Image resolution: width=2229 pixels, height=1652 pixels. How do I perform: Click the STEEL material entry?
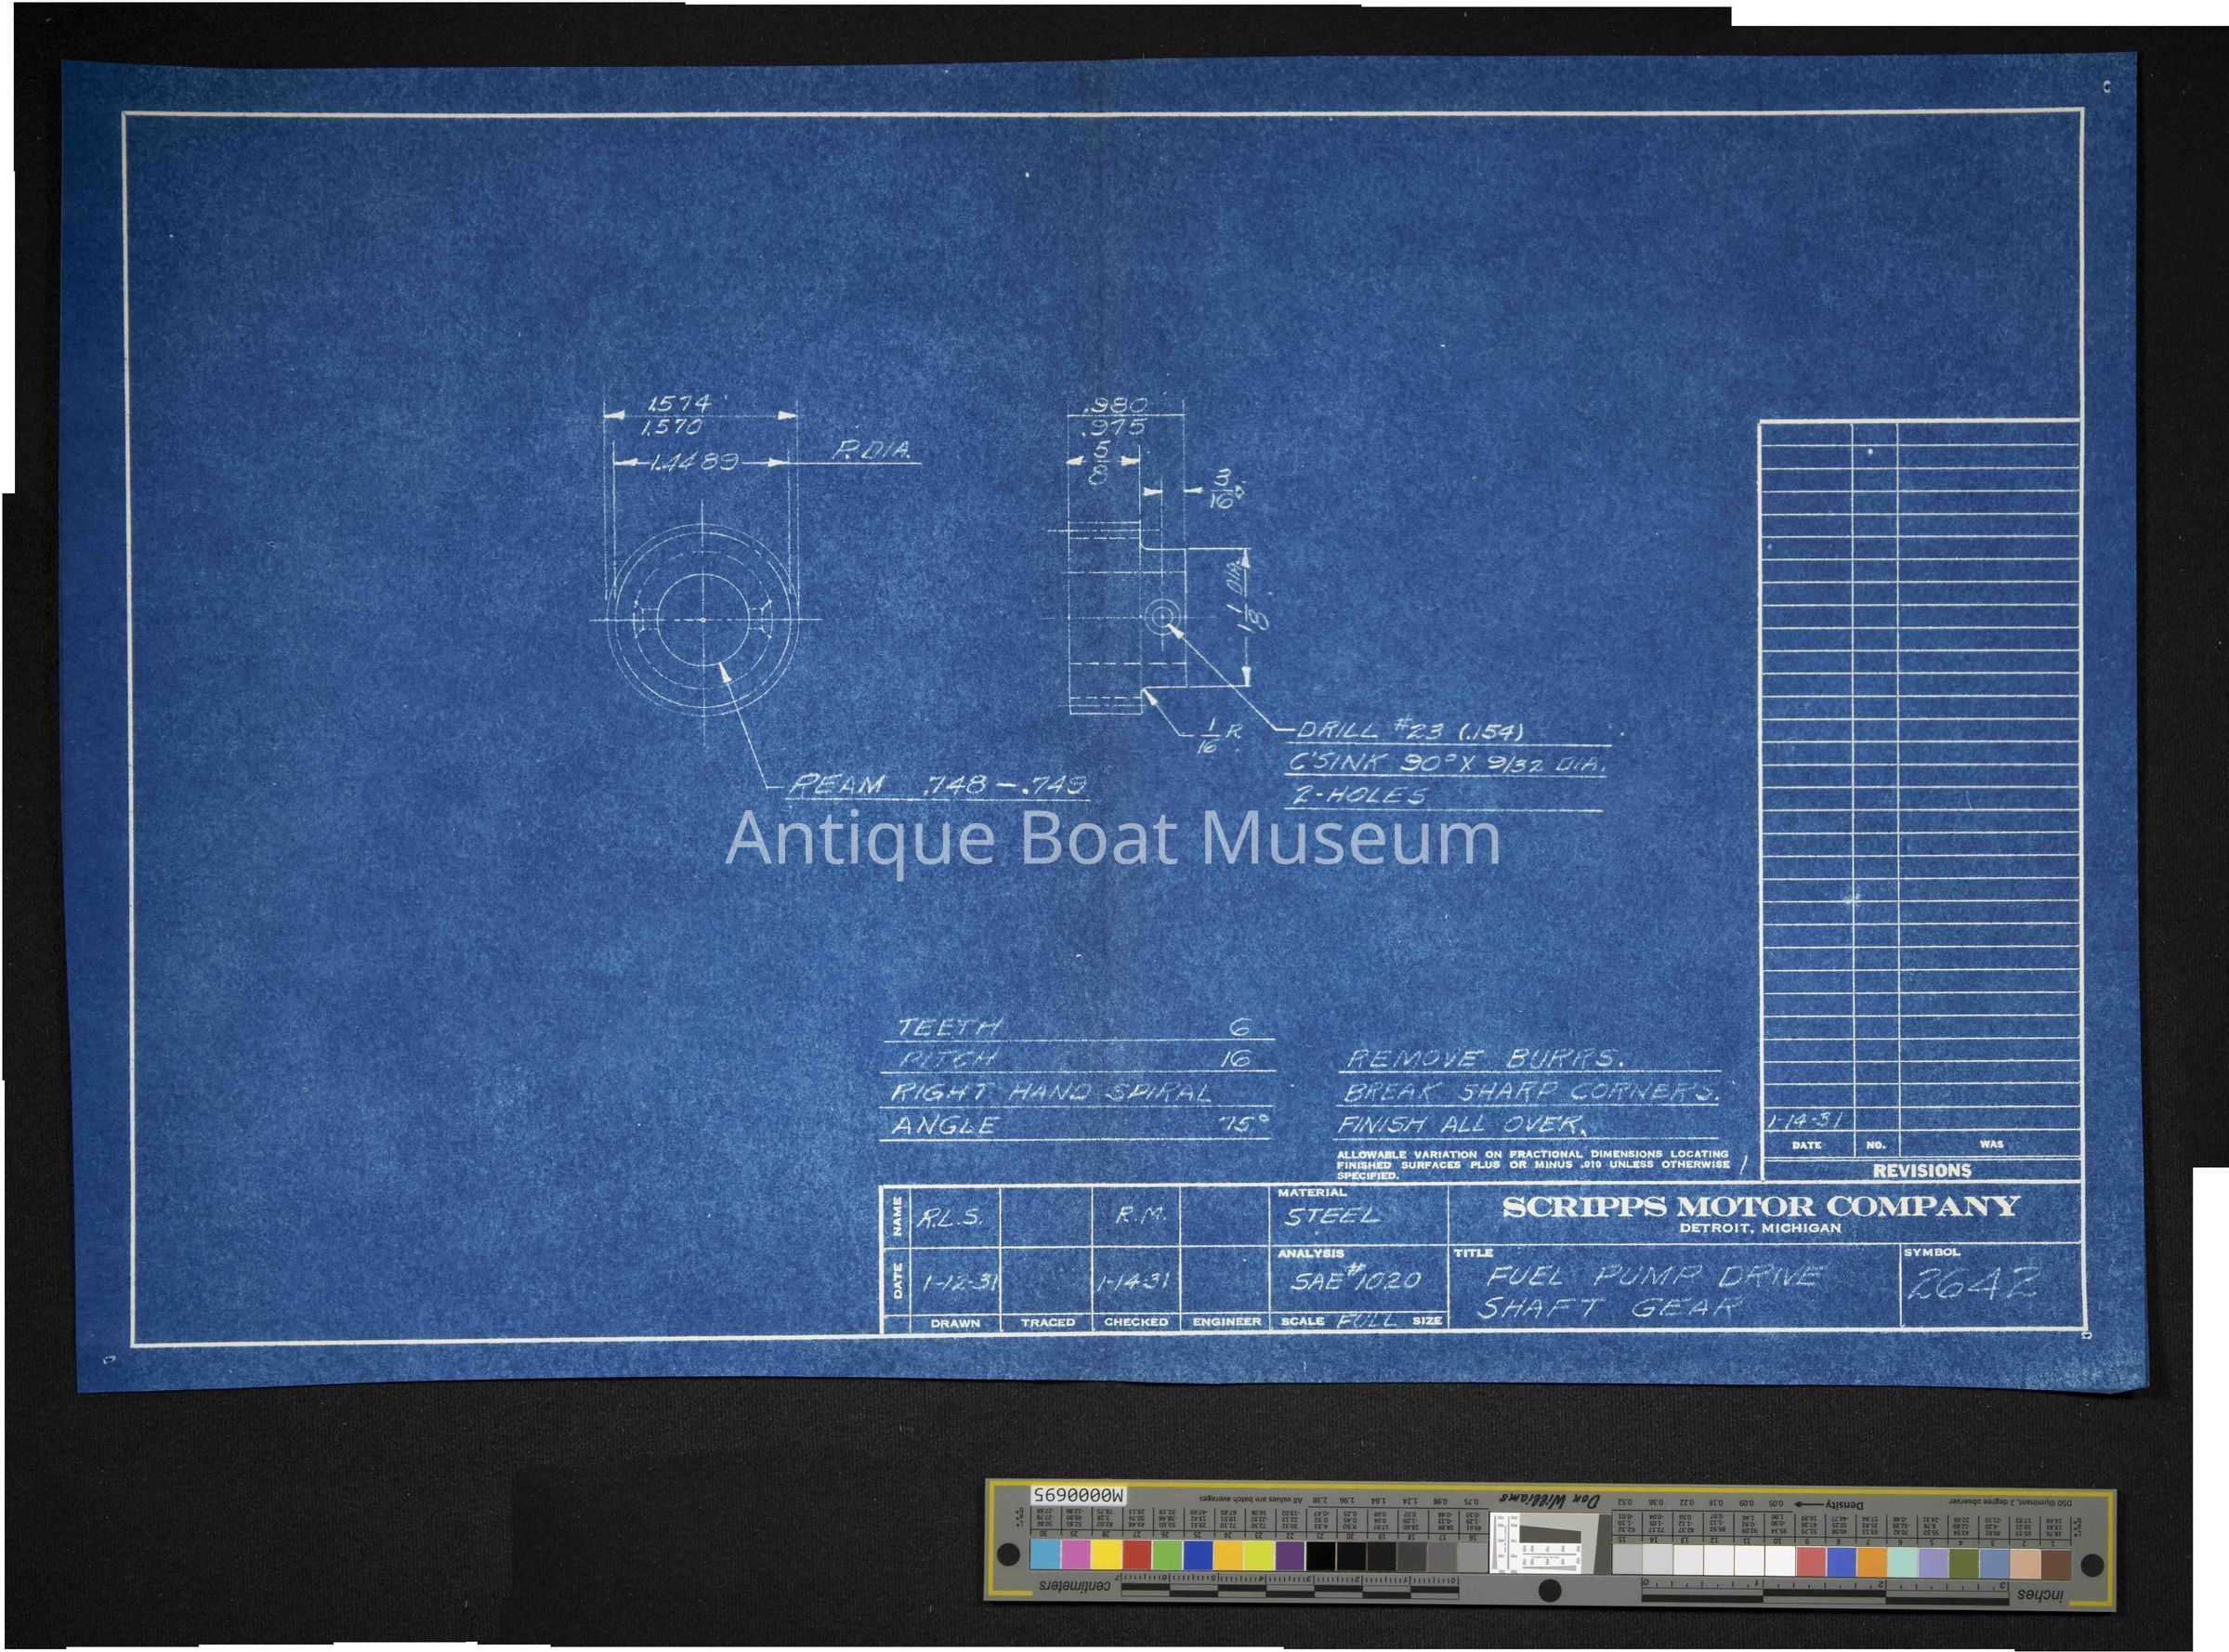pyautogui.click(x=1331, y=1216)
